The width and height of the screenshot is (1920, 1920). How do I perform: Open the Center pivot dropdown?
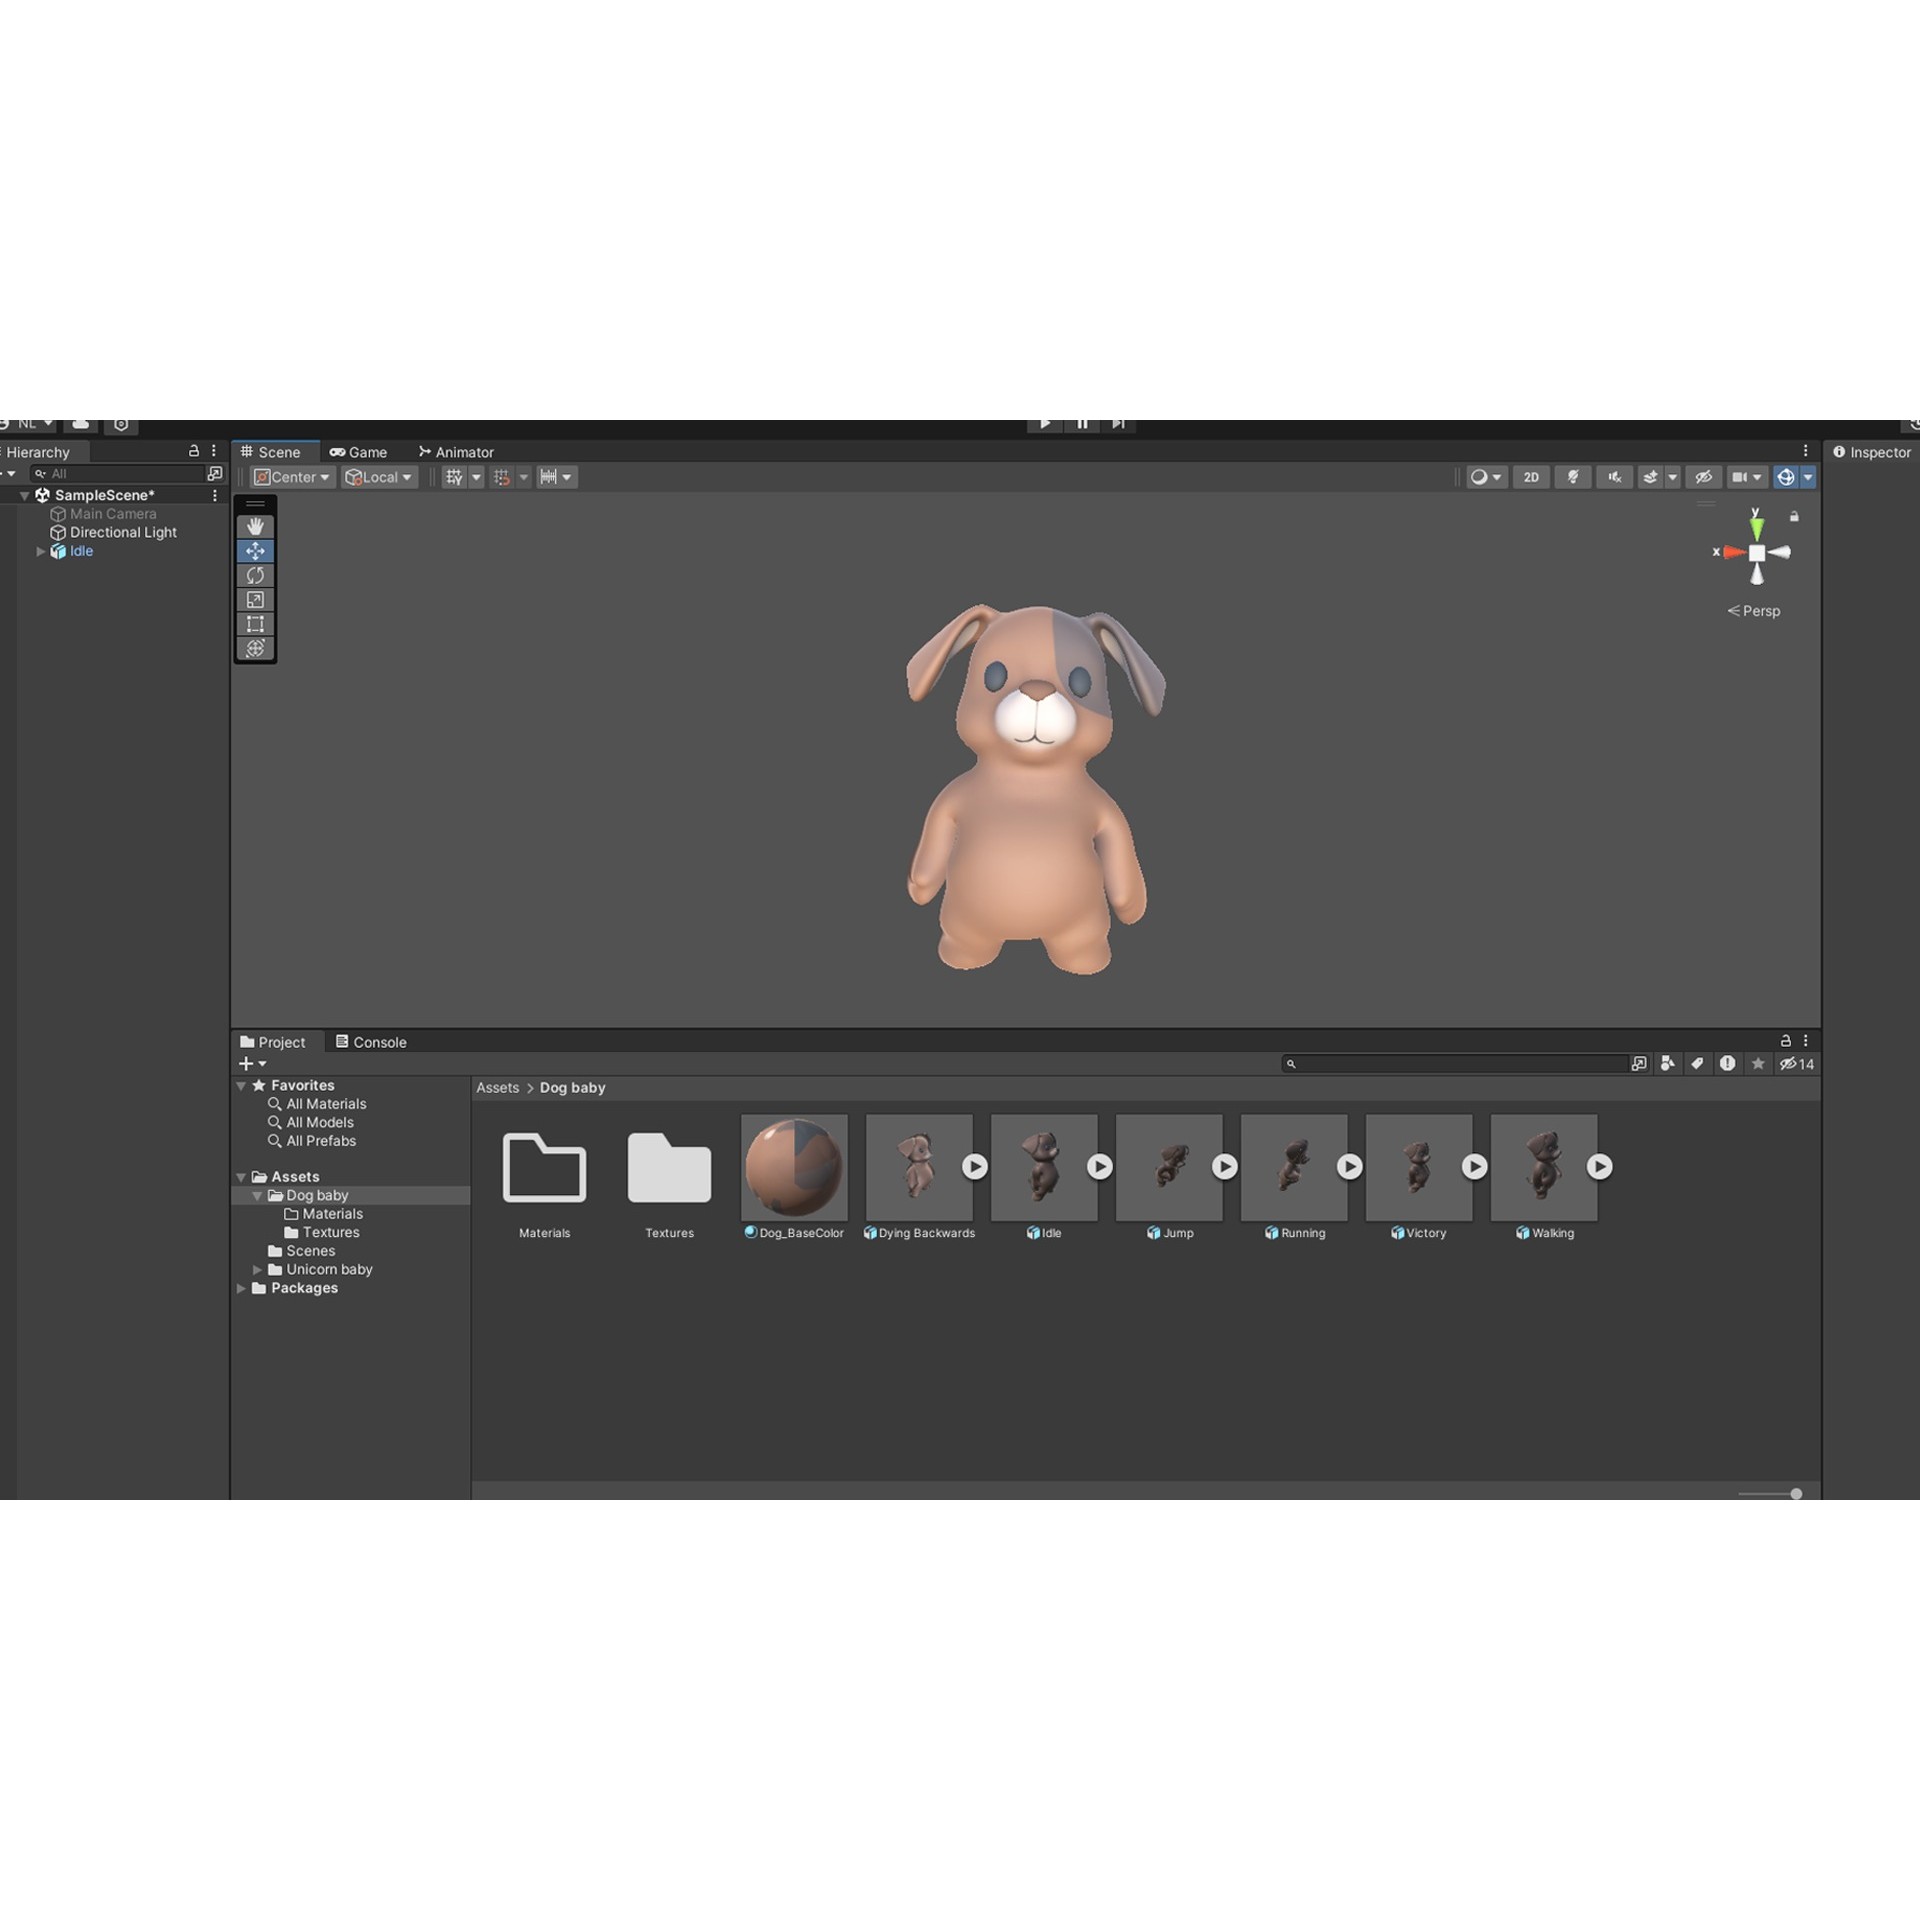pyautogui.click(x=291, y=477)
